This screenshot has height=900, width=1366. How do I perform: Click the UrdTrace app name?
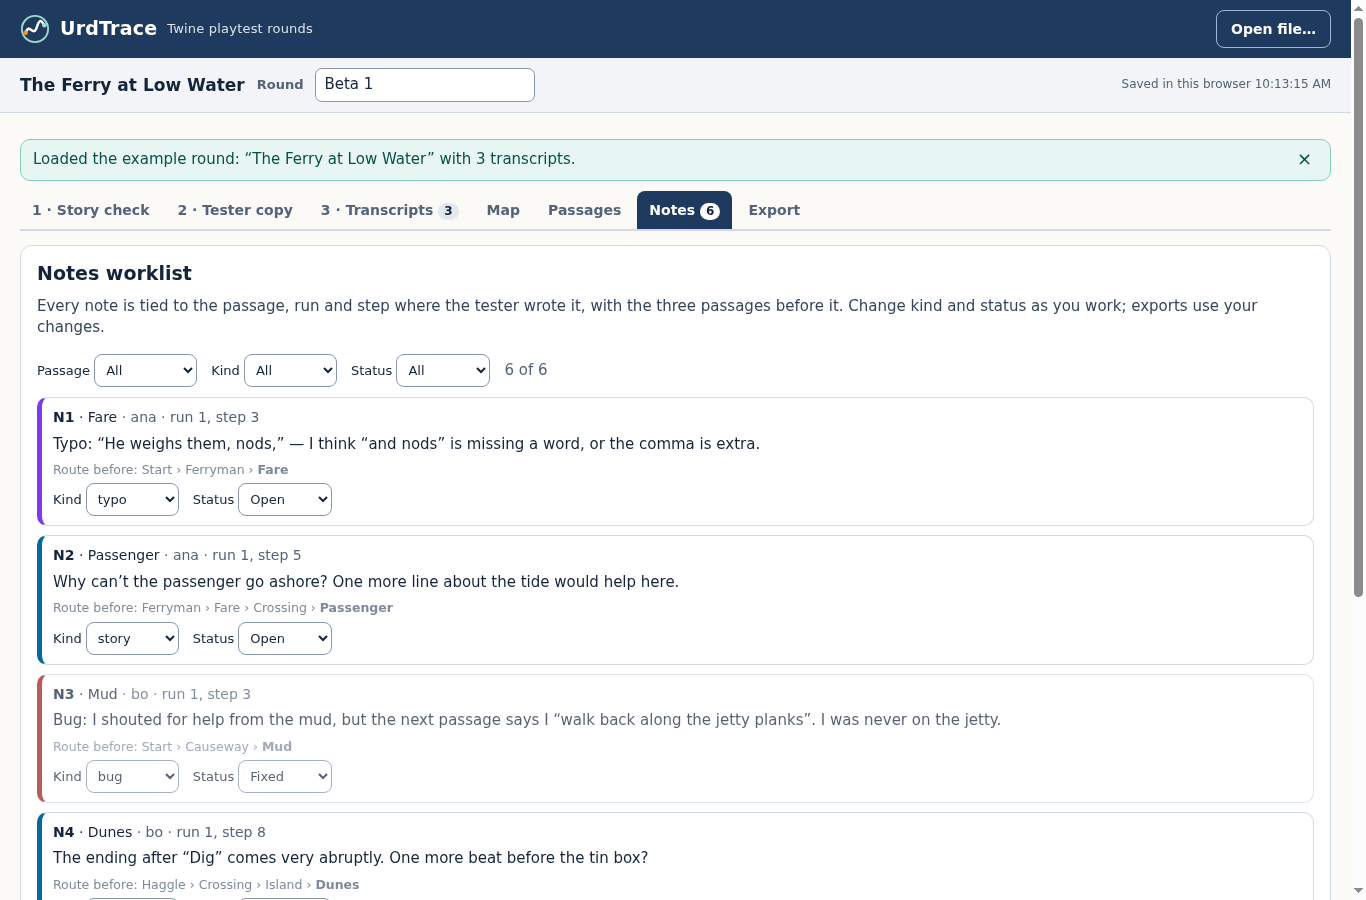(108, 29)
